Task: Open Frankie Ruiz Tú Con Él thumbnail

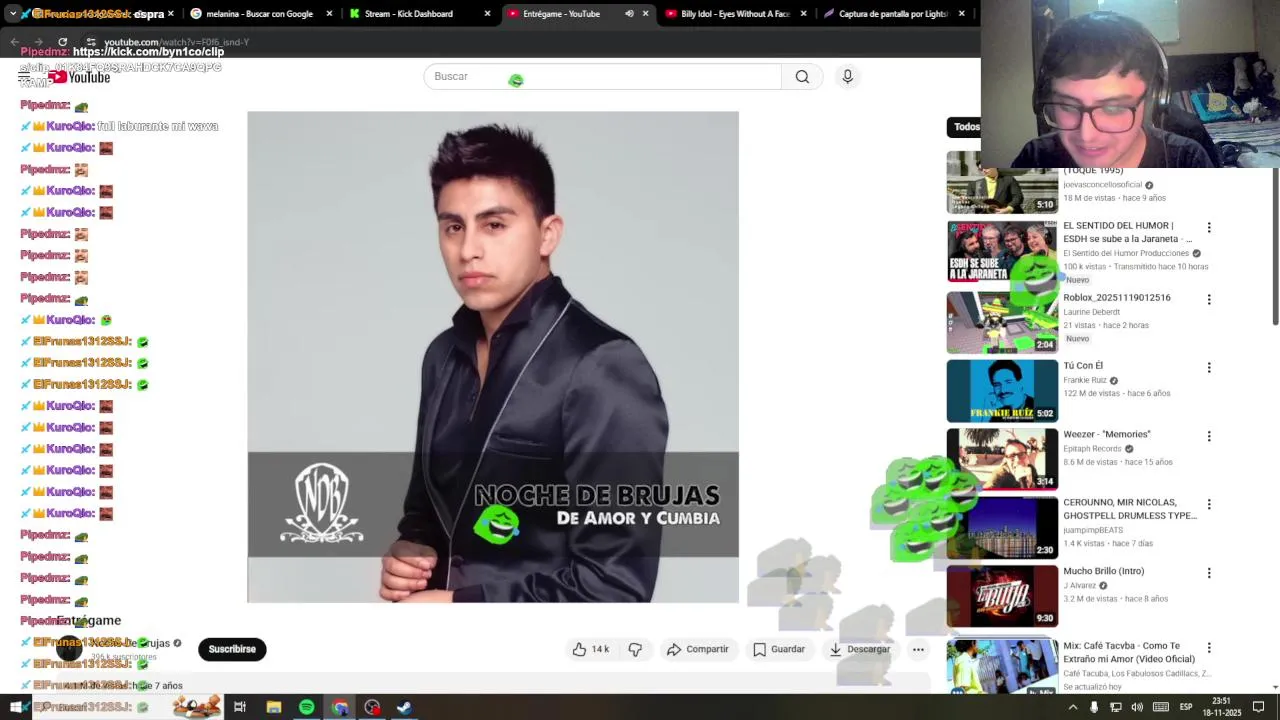Action: pyautogui.click(x=1002, y=391)
